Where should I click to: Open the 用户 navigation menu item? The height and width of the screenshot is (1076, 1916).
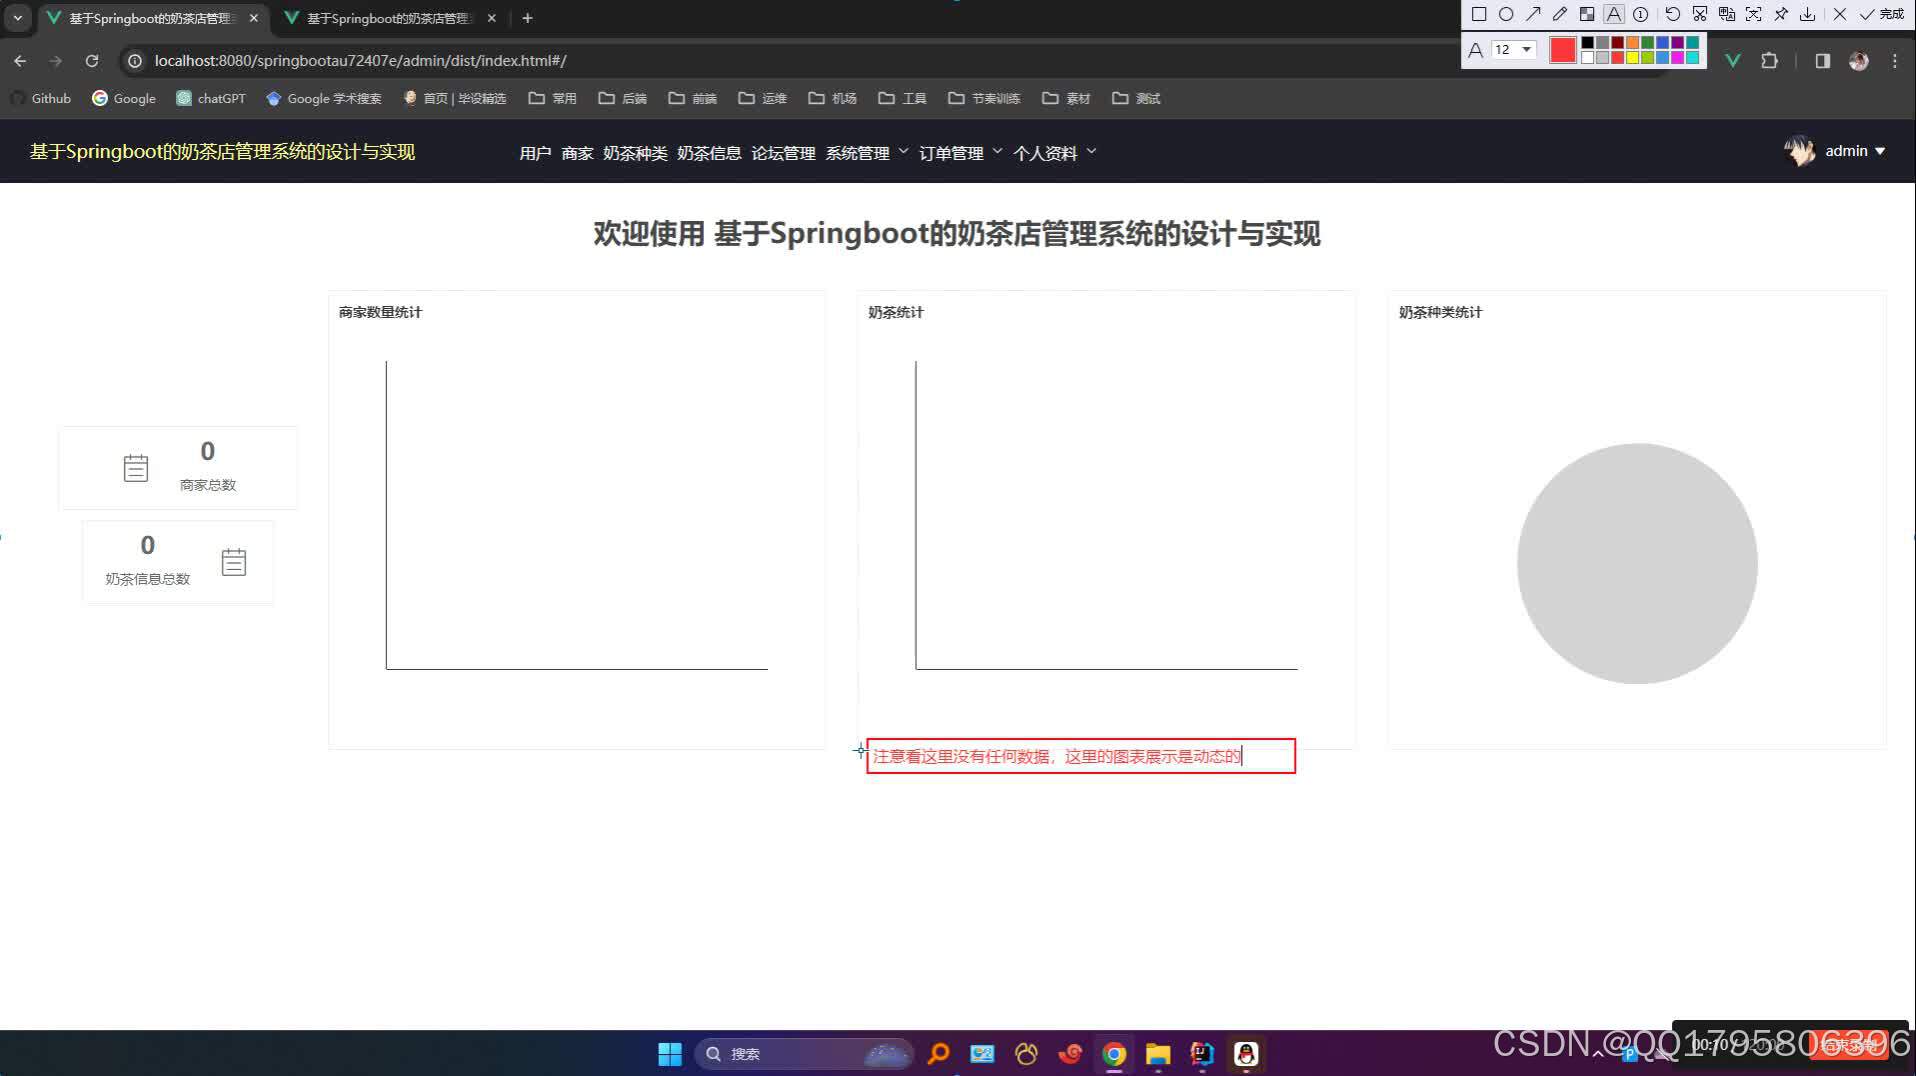click(x=536, y=152)
